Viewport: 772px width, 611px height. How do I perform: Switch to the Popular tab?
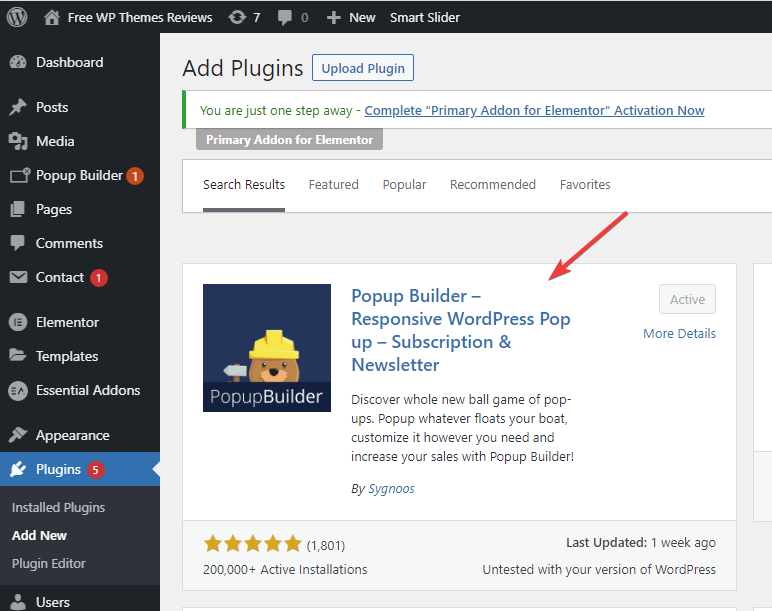[404, 185]
